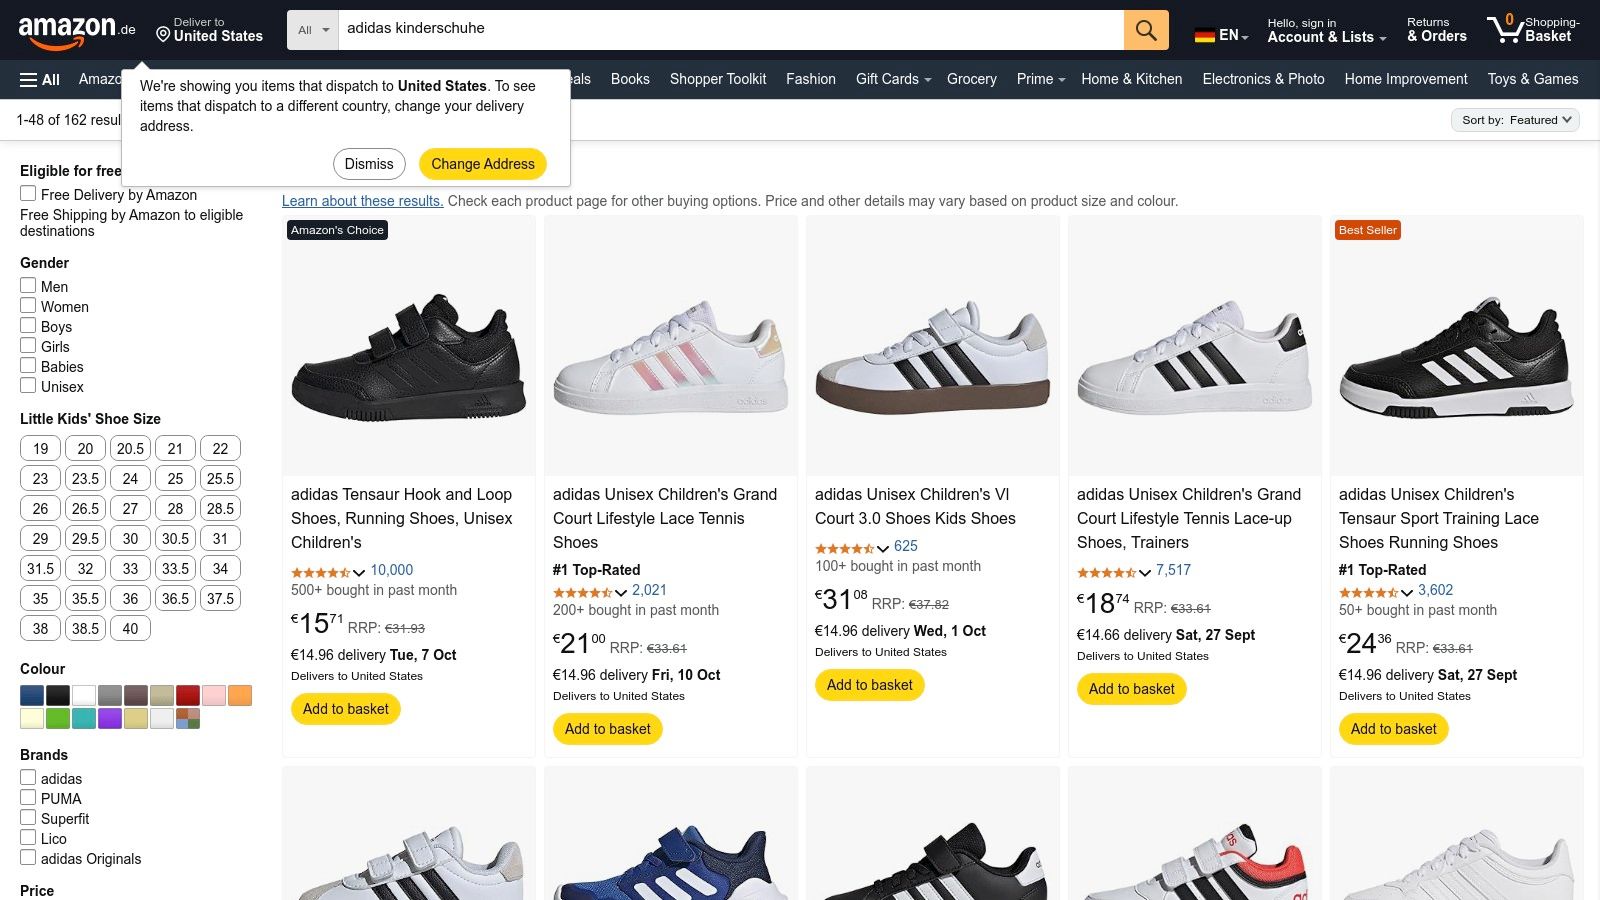1600x900 pixels.
Task: Enable Free Delivery by Amazon checkbox
Action: [28, 194]
